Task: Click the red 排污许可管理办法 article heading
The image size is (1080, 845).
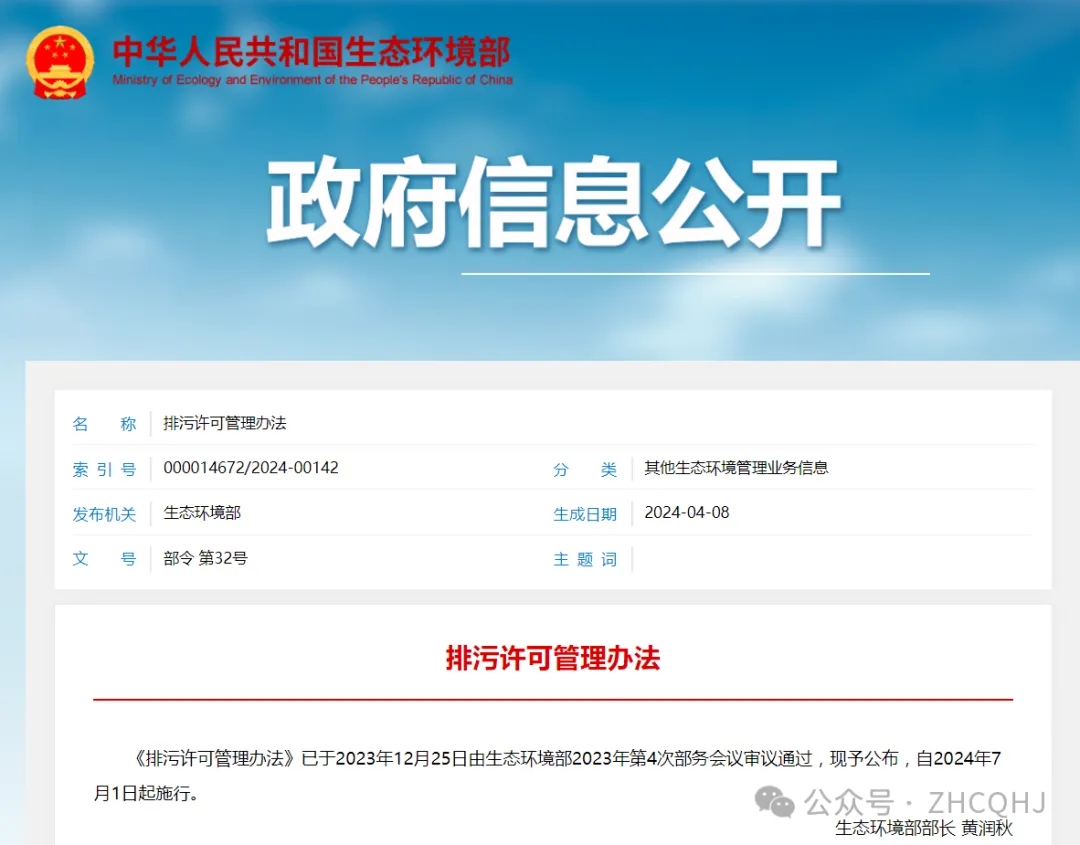Action: click(x=553, y=659)
